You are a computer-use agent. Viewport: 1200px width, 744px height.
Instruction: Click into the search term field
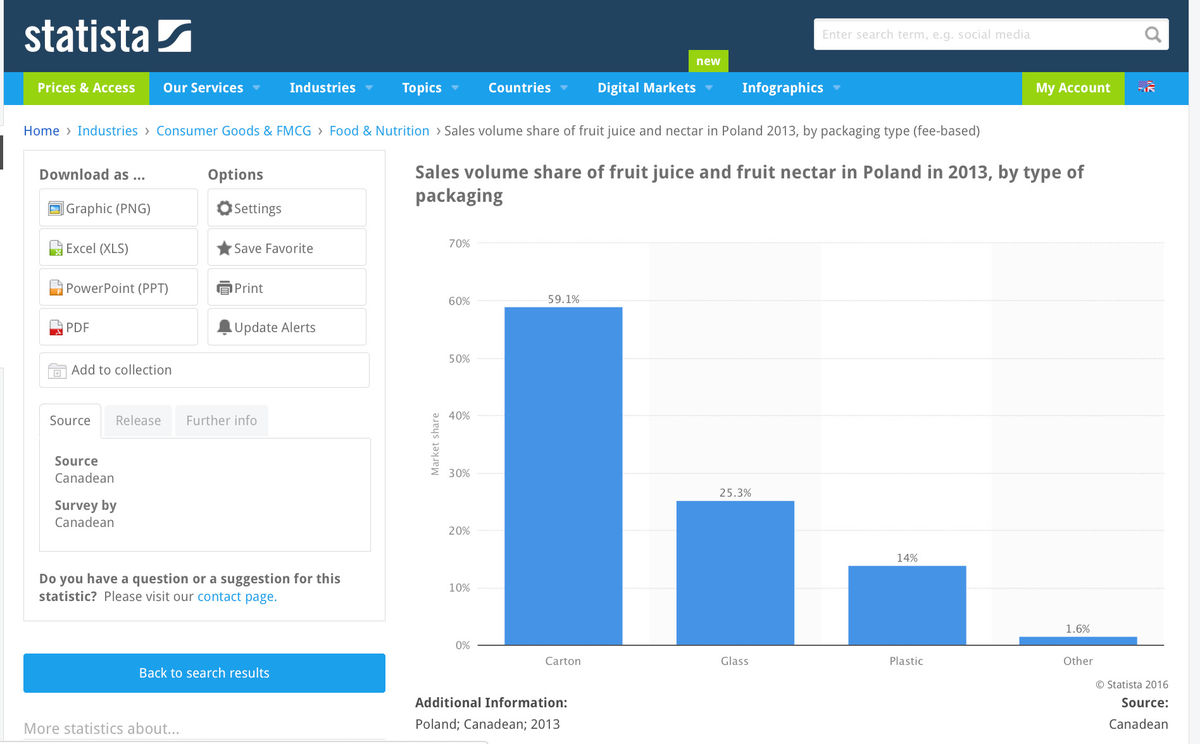tap(975, 34)
